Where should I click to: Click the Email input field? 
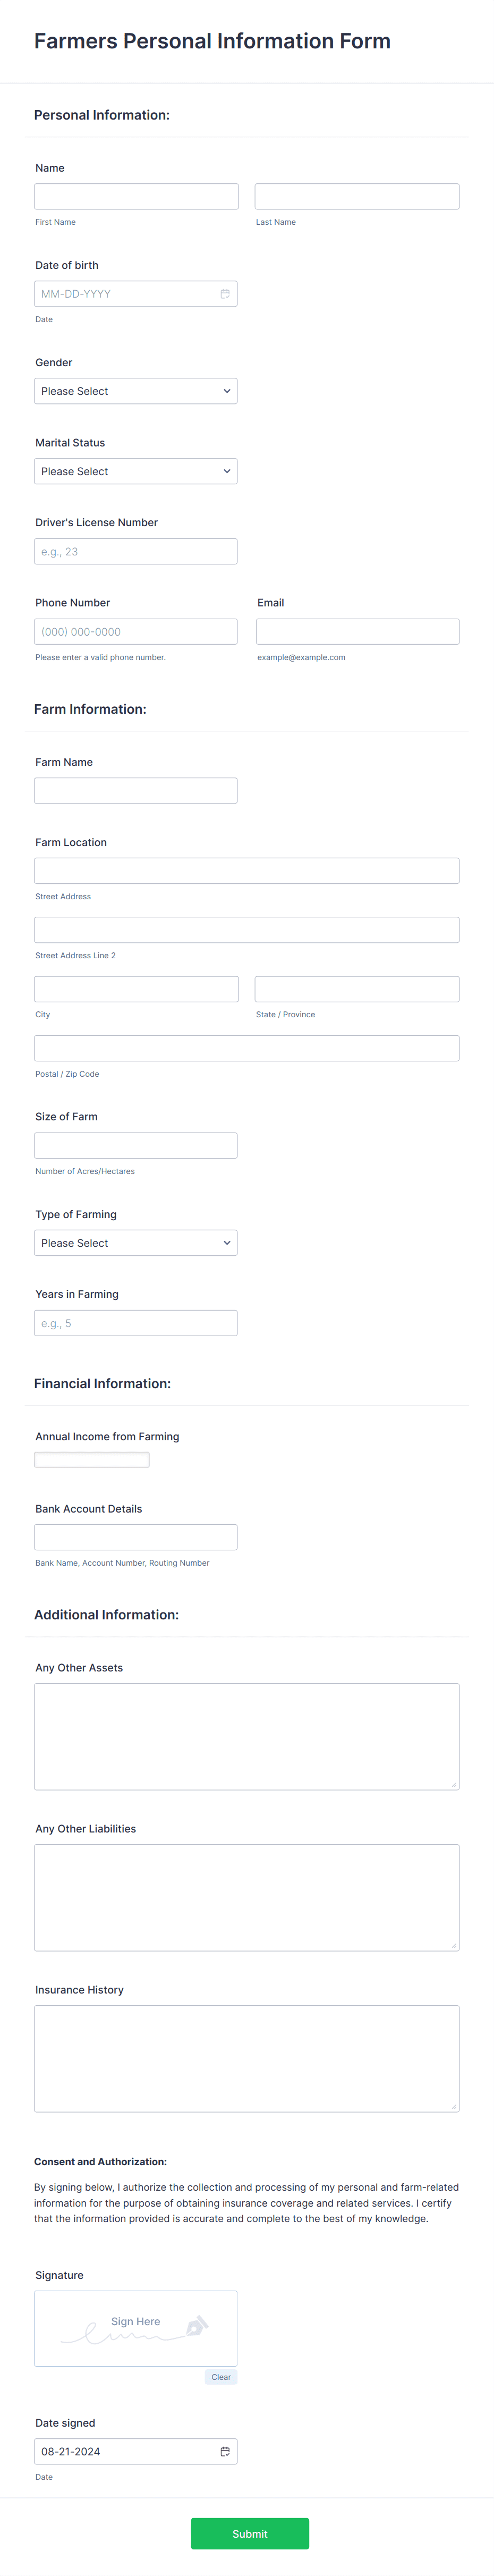pos(358,631)
